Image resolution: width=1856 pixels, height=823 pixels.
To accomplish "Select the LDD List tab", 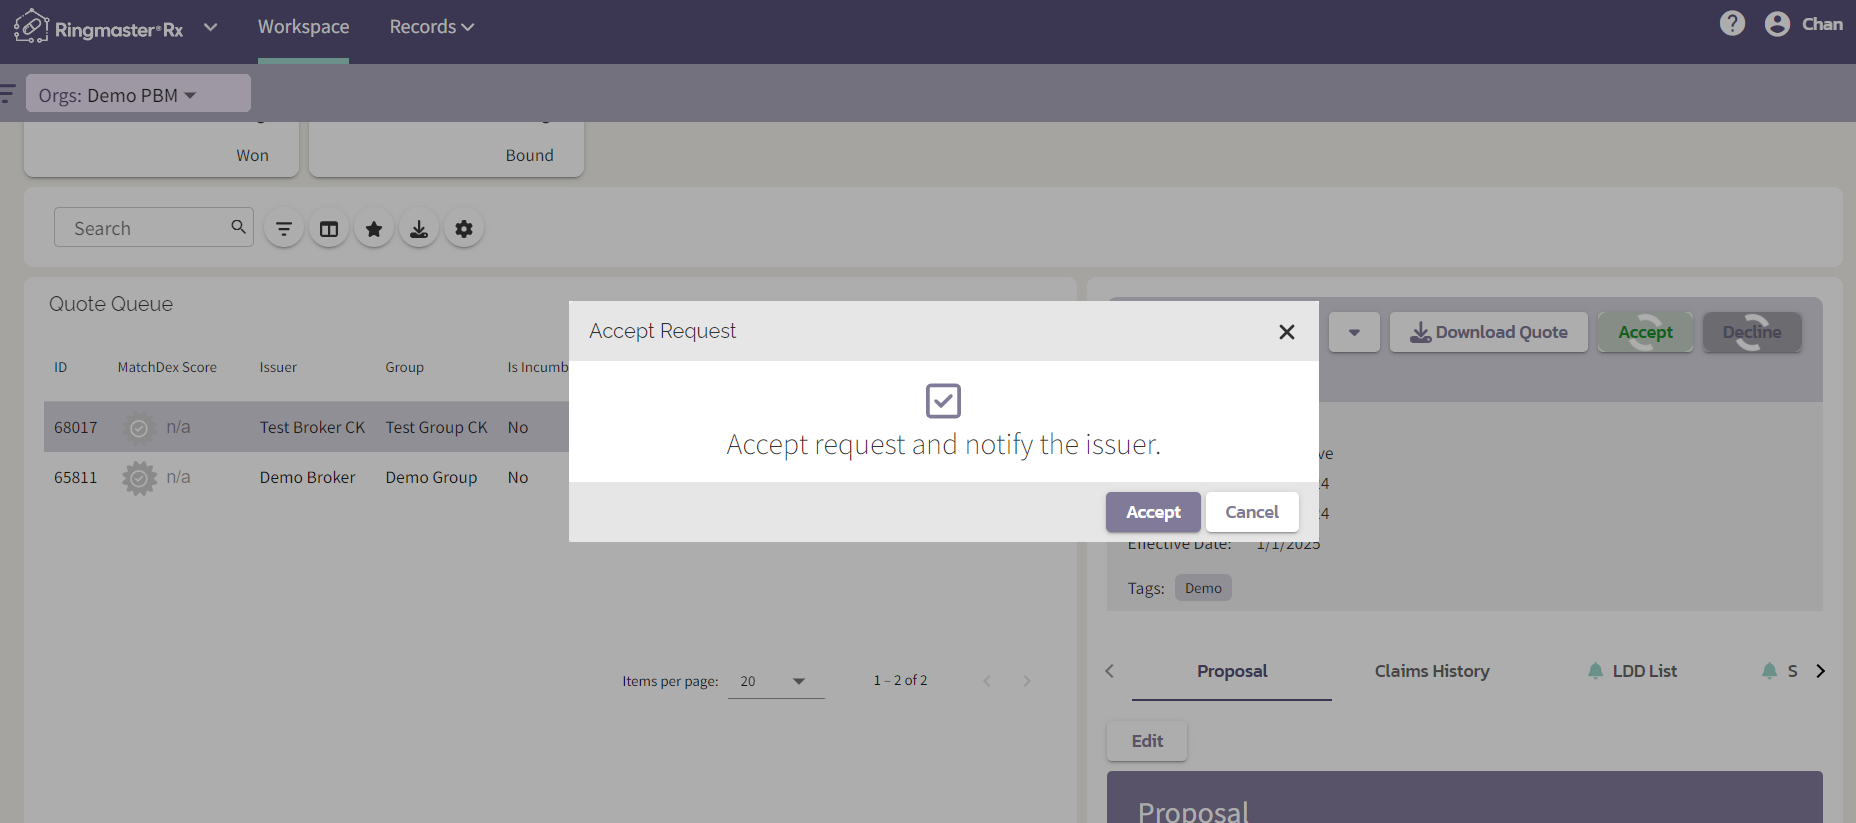I will [x=1643, y=671].
